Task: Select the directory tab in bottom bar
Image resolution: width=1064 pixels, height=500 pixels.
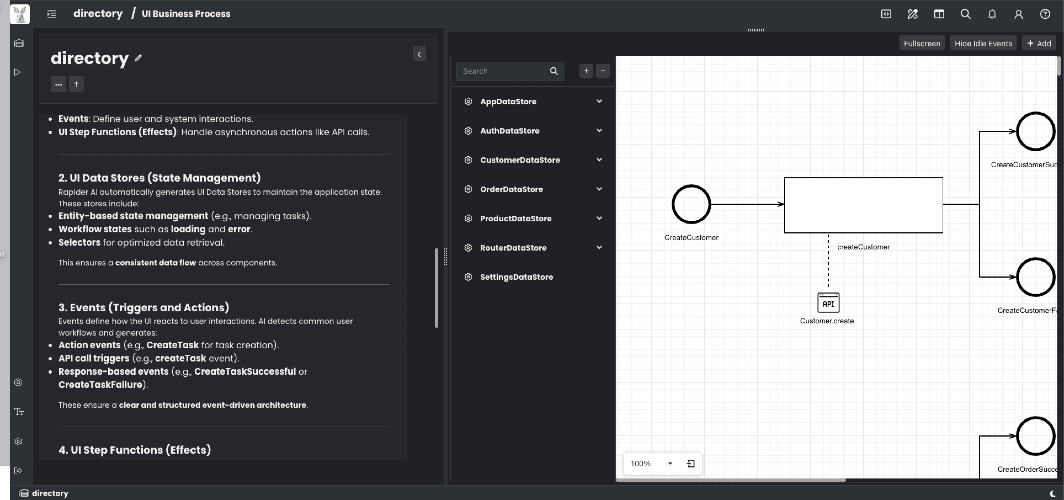Action: [44, 493]
